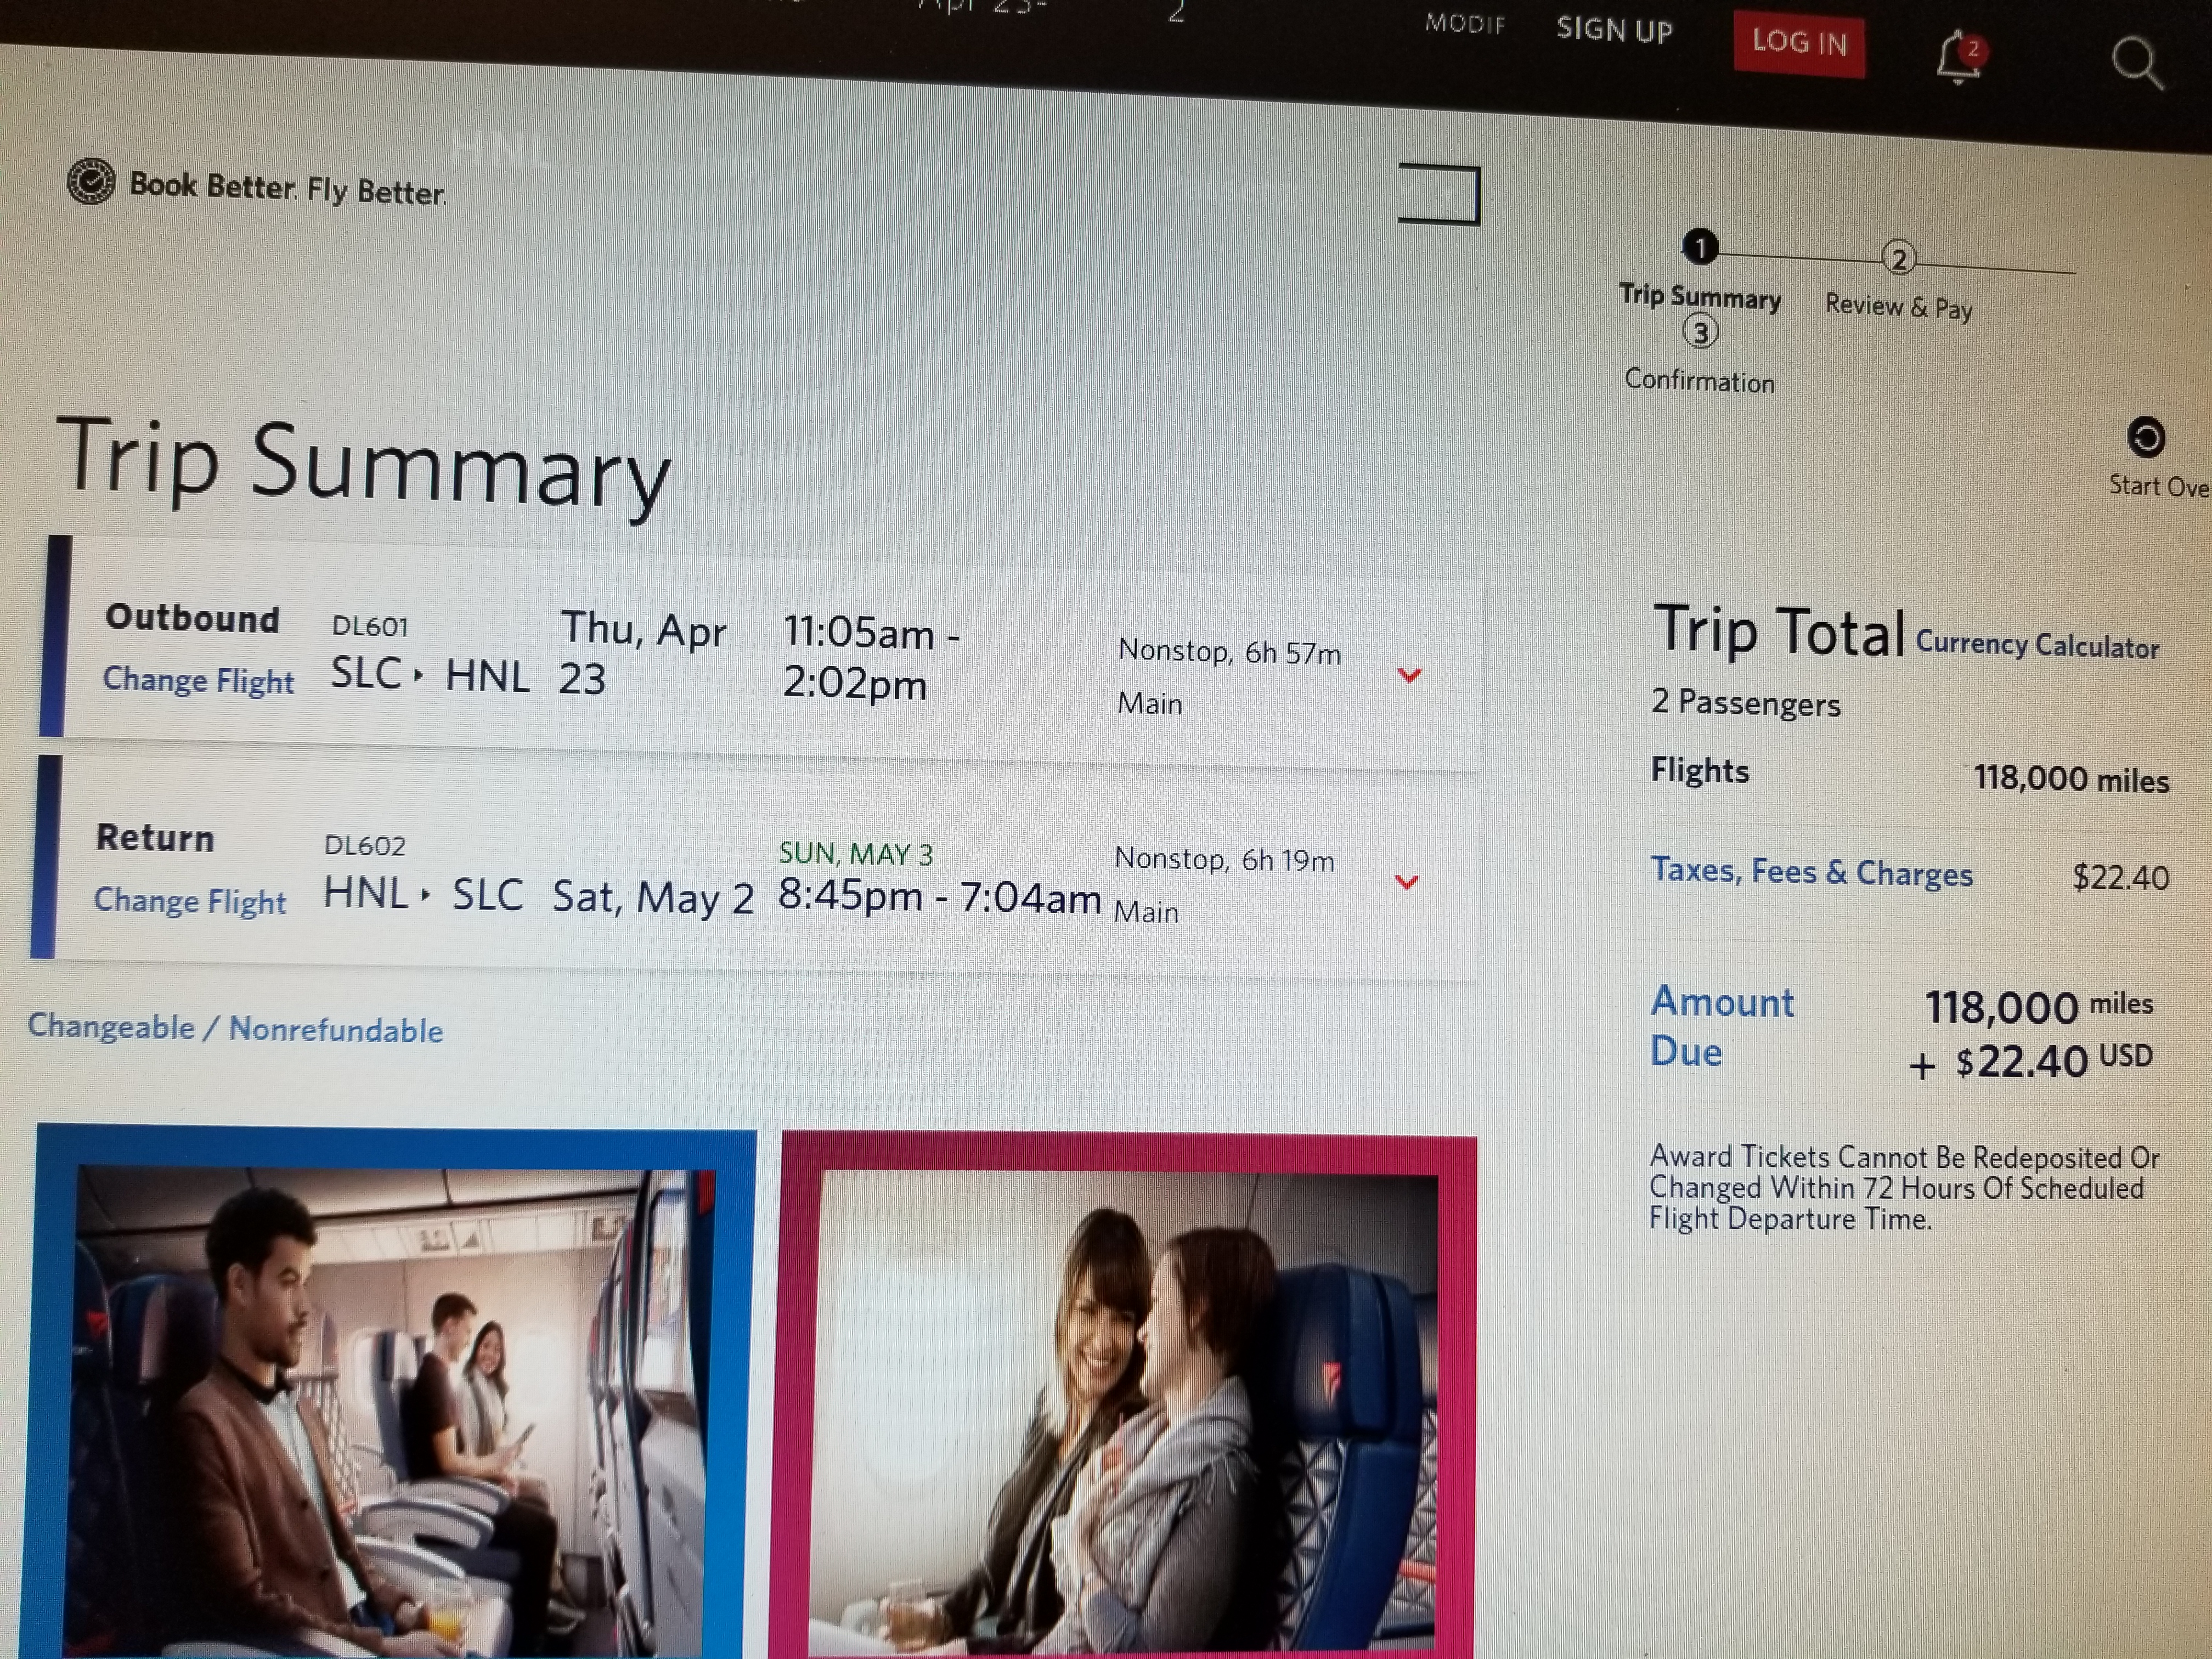This screenshot has width=2212, height=1659.
Task: Click the SLC to HNL route text
Action: click(x=430, y=675)
